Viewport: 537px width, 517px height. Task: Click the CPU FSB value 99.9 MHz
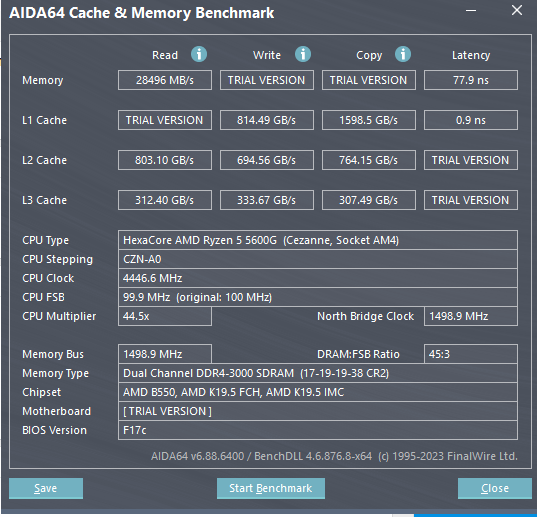pyautogui.click(x=317, y=297)
